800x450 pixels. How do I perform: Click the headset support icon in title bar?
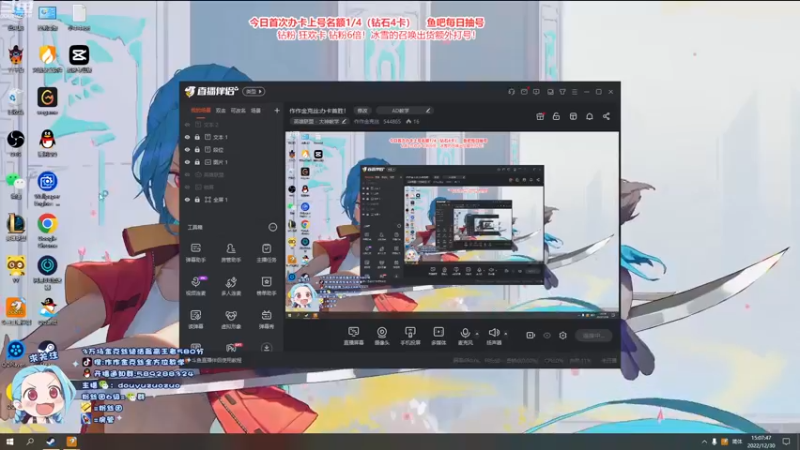[511, 92]
